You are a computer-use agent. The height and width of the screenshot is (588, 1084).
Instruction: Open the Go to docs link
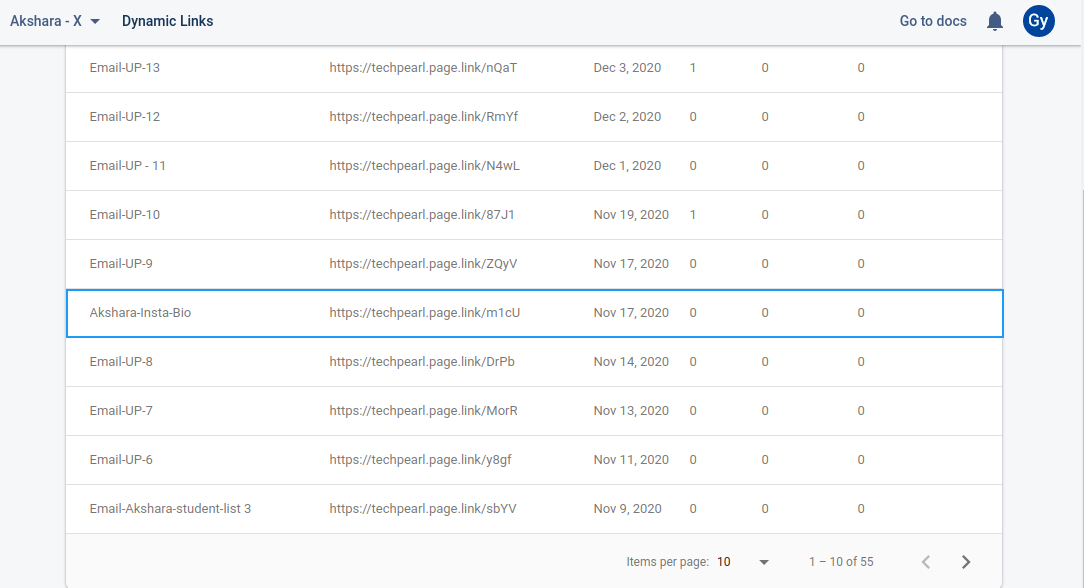point(933,21)
